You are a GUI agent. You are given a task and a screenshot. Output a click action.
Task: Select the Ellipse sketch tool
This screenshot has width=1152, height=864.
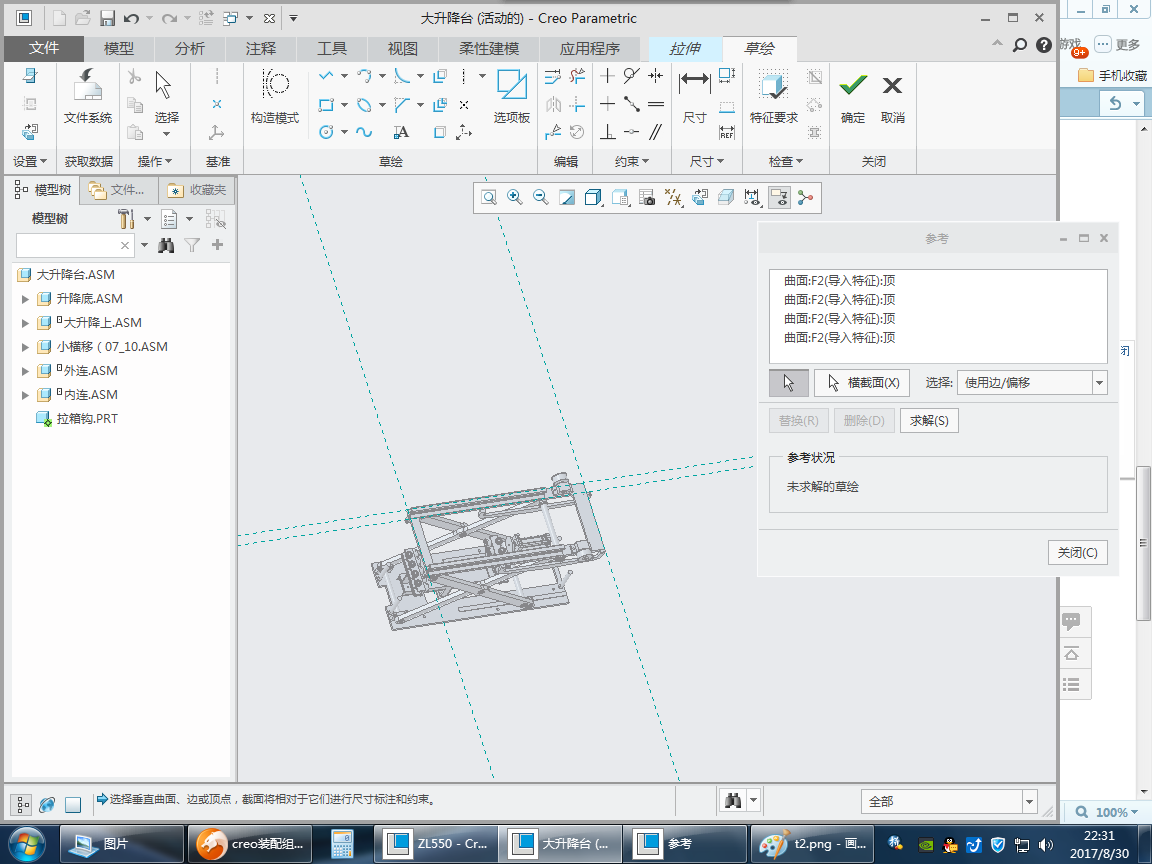pos(364,105)
